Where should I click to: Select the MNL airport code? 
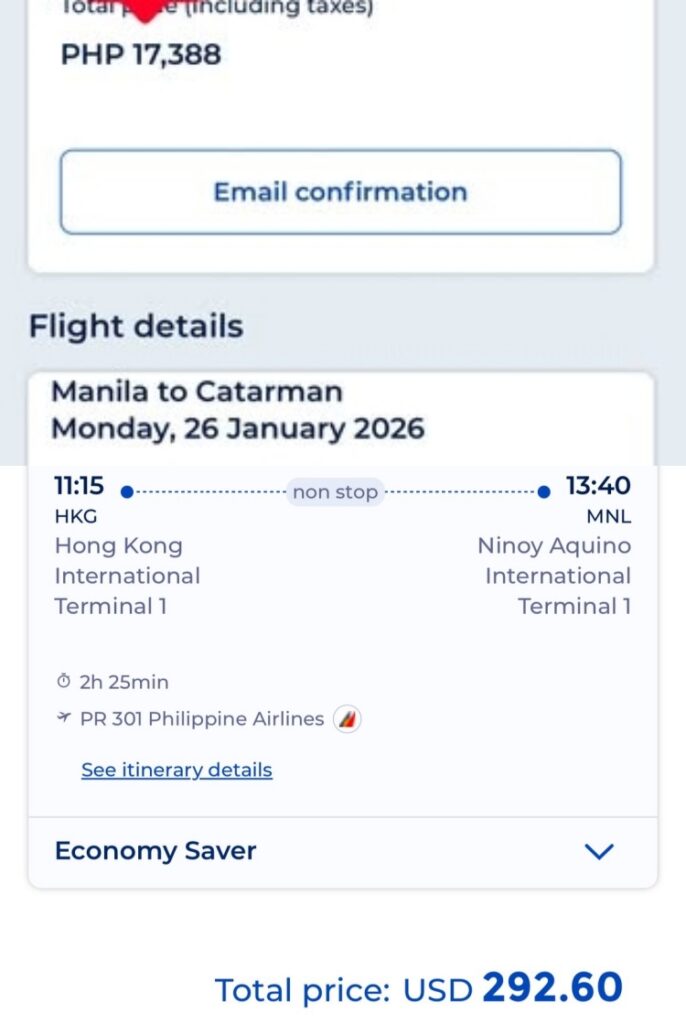pyautogui.click(x=608, y=517)
